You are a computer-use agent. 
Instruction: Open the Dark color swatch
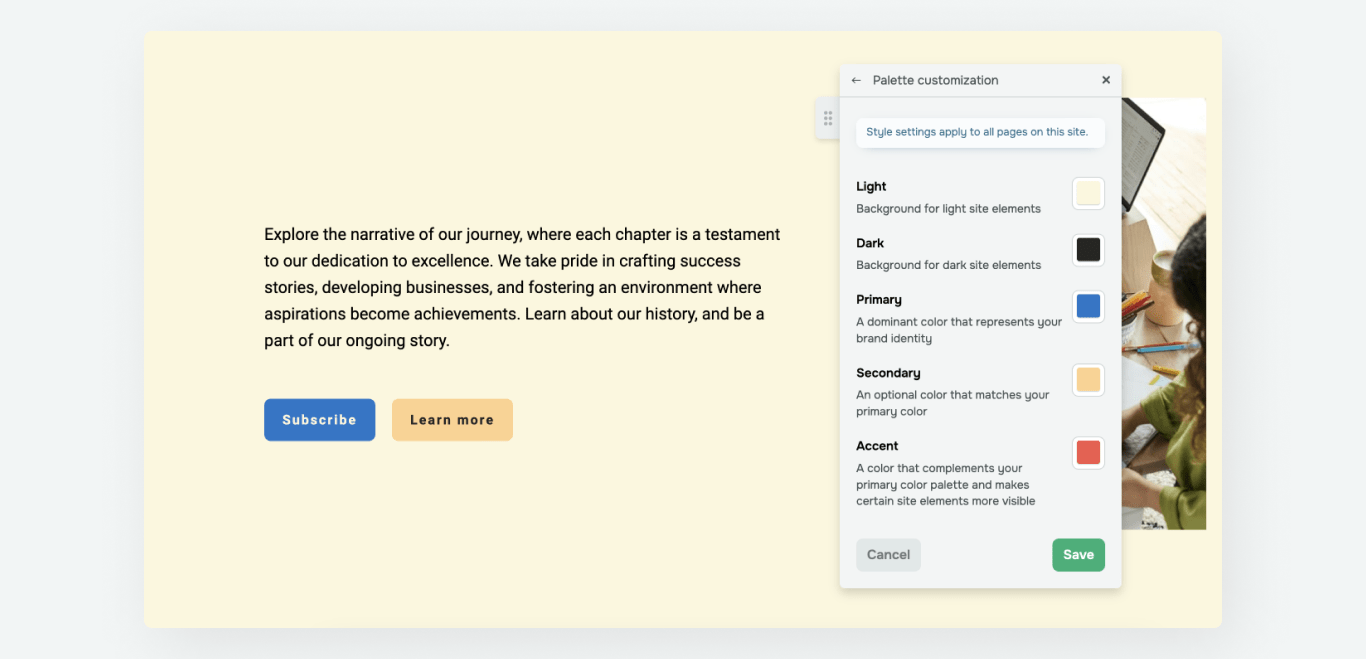[x=1088, y=249]
